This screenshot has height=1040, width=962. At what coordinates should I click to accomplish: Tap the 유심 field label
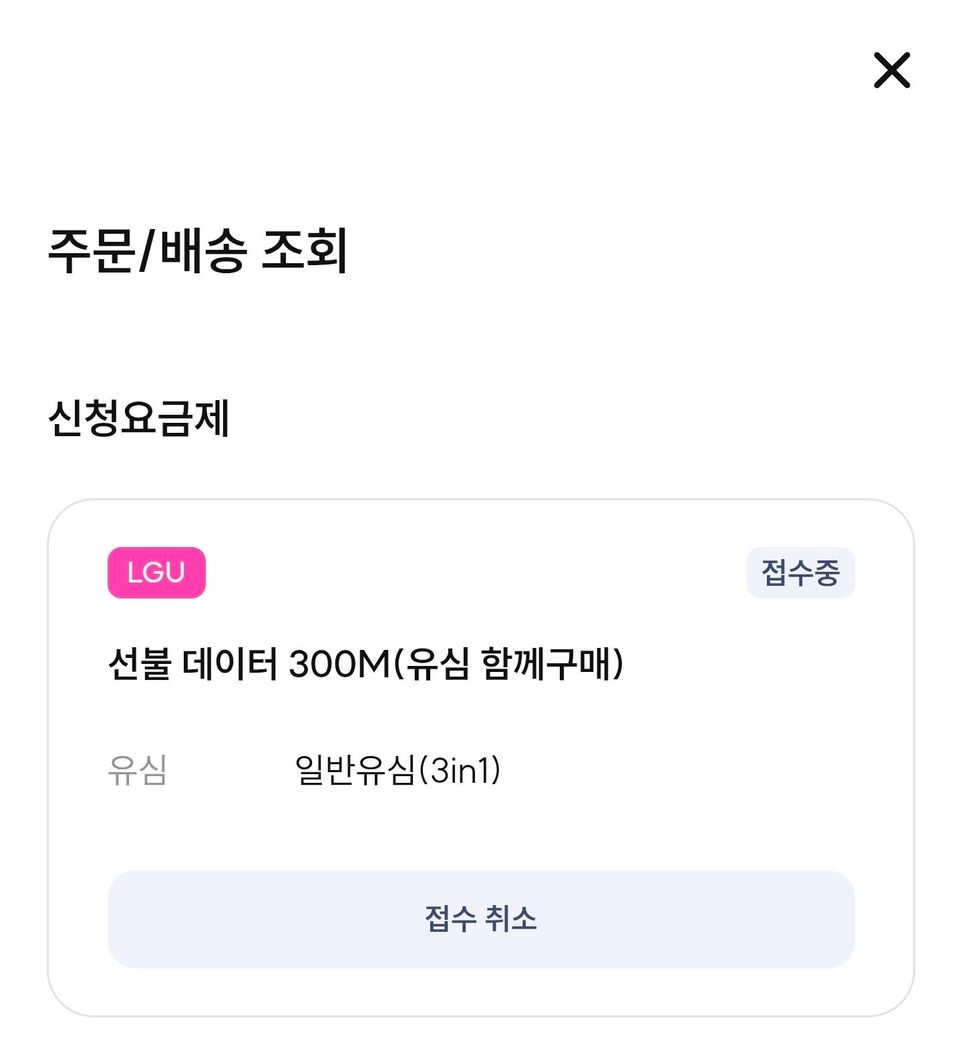click(137, 771)
